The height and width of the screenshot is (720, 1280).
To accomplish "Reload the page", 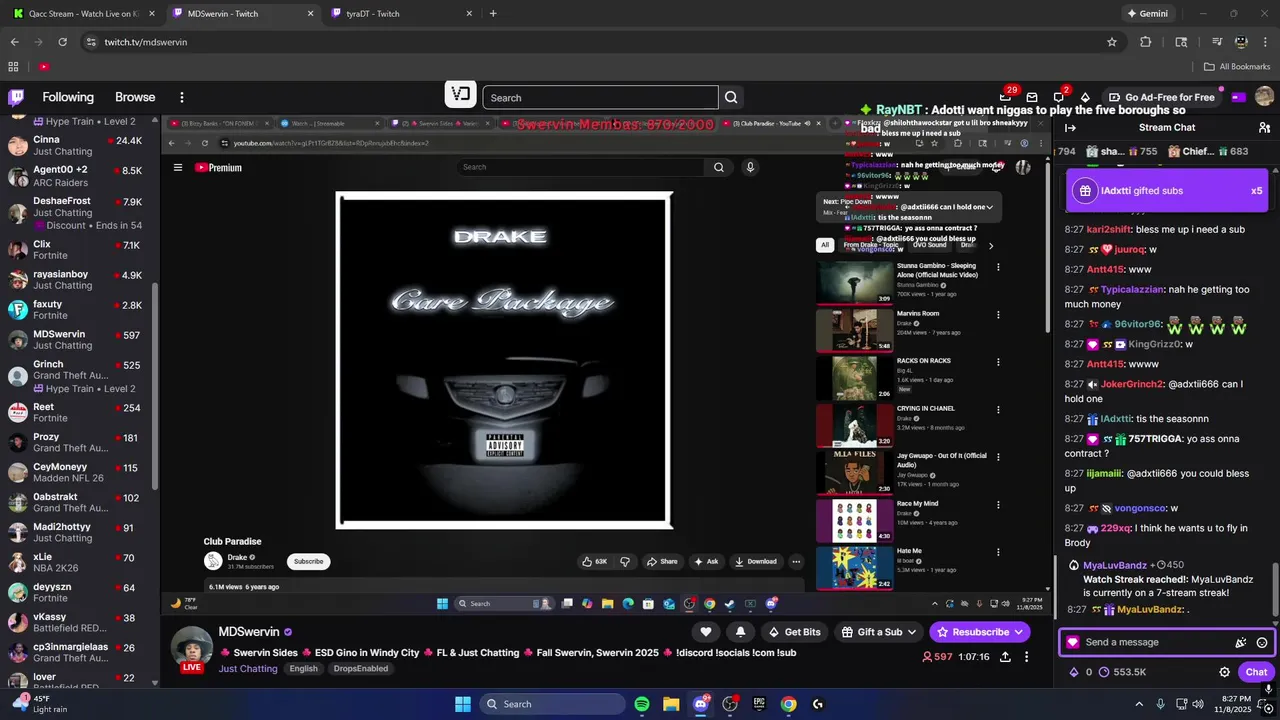I will coord(62,42).
